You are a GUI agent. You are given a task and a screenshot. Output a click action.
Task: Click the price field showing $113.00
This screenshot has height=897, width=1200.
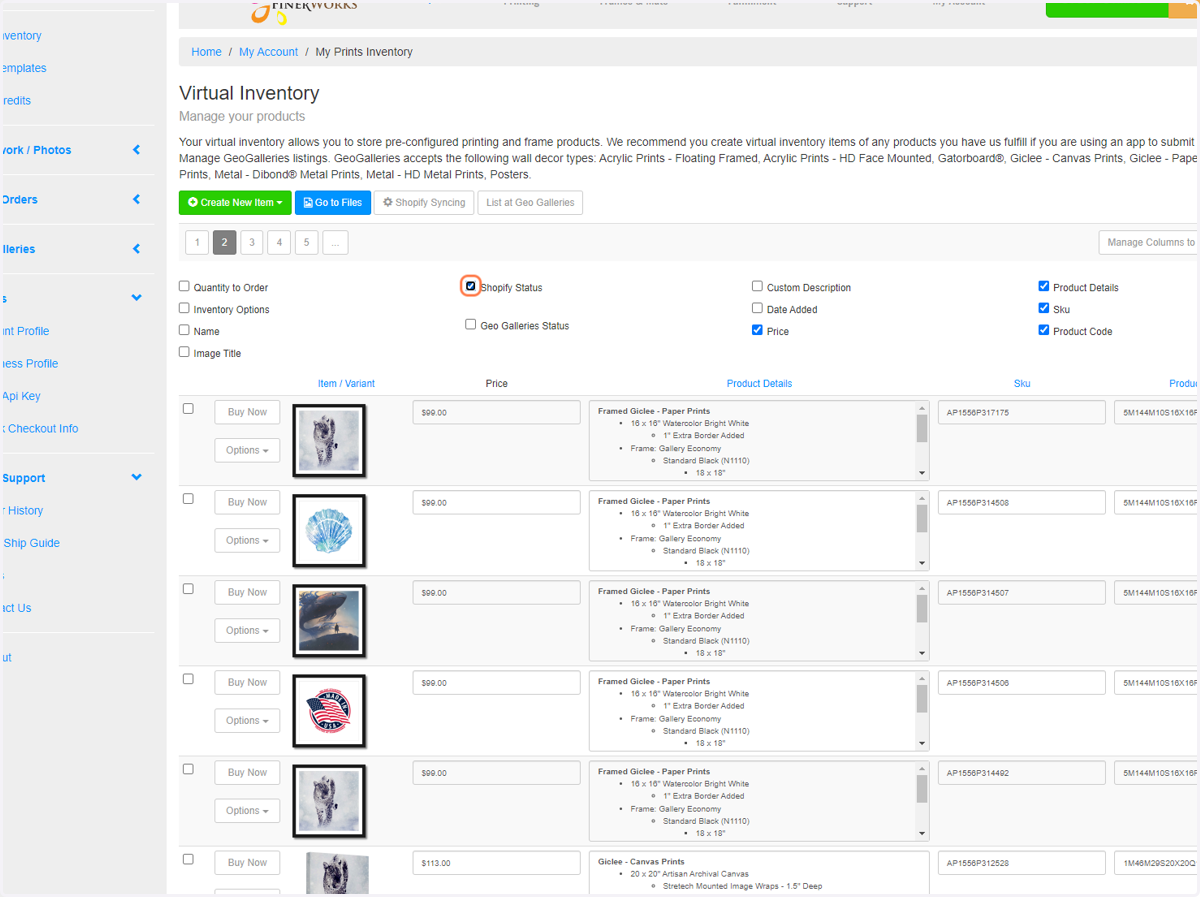(497, 862)
